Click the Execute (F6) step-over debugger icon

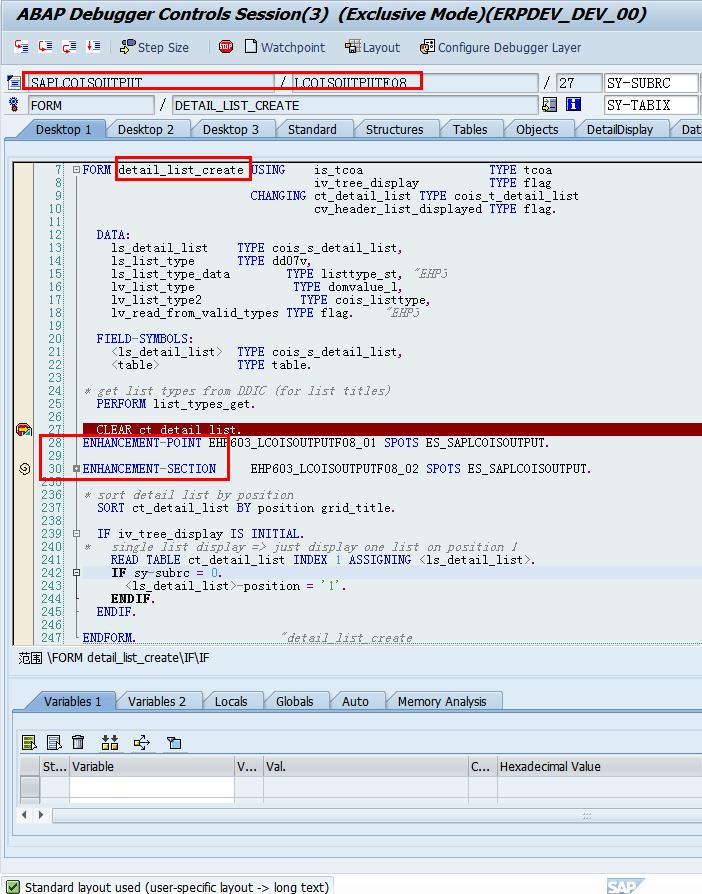tap(46, 47)
